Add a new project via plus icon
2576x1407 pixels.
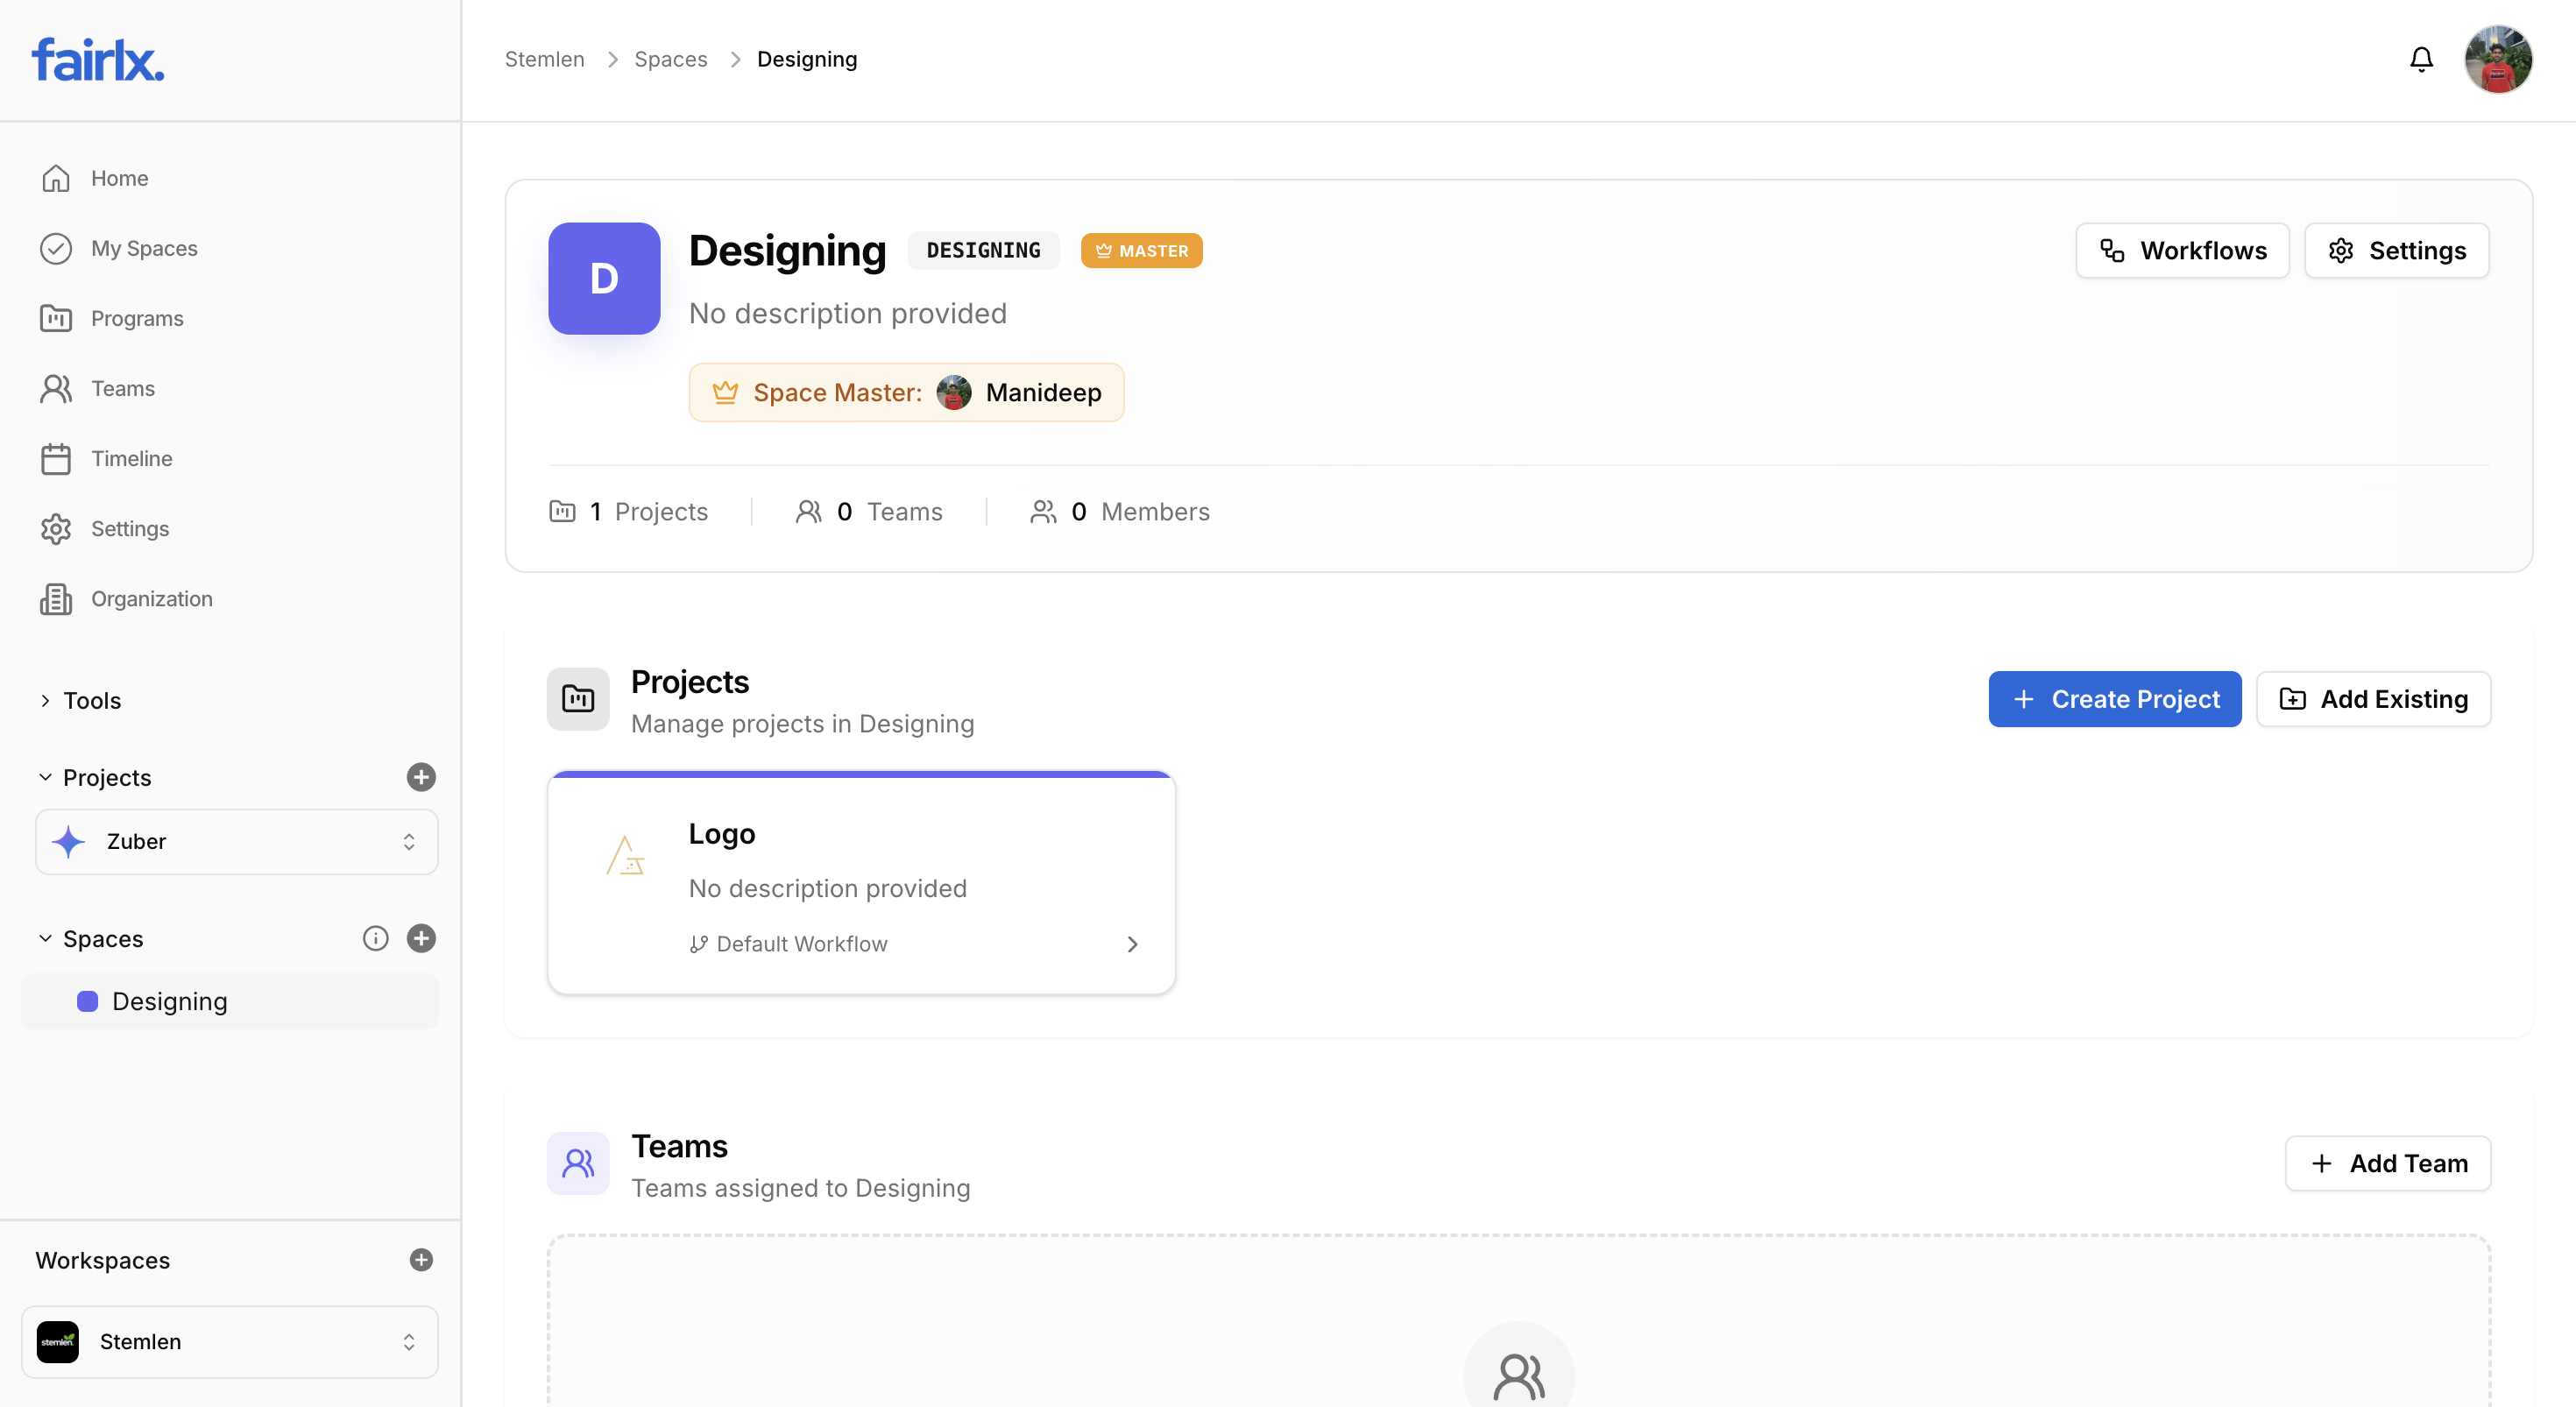[421, 778]
